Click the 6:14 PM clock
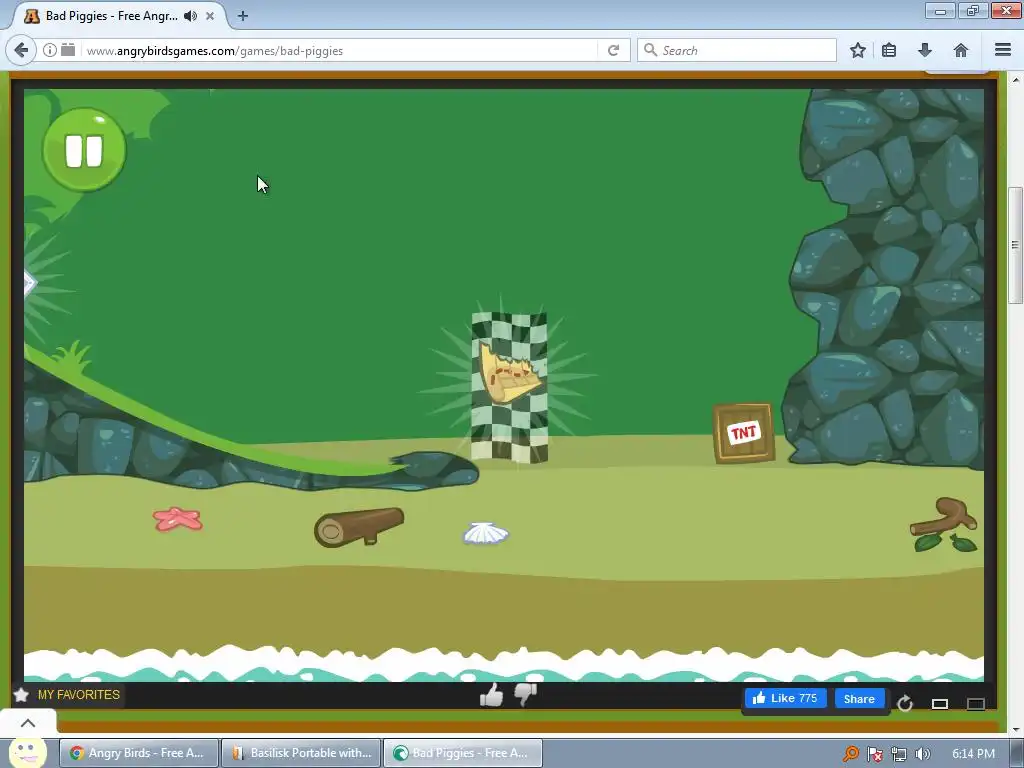 pyautogui.click(x=974, y=754)
